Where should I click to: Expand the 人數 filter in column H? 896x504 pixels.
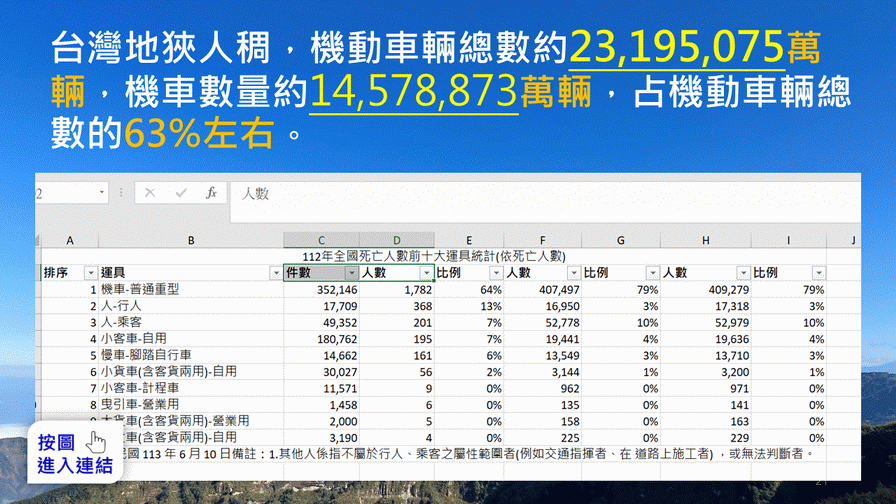click(742, 273)
